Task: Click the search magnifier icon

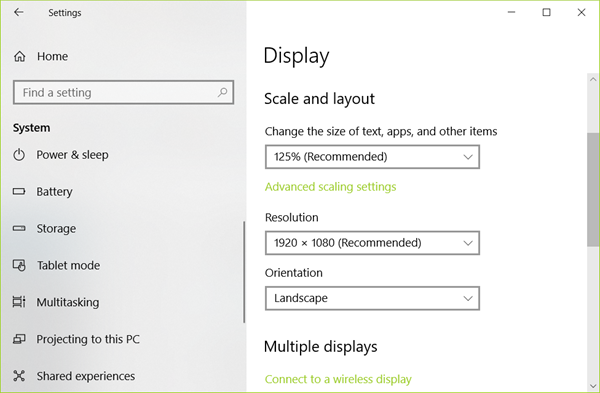Action: tap(222, 92)
